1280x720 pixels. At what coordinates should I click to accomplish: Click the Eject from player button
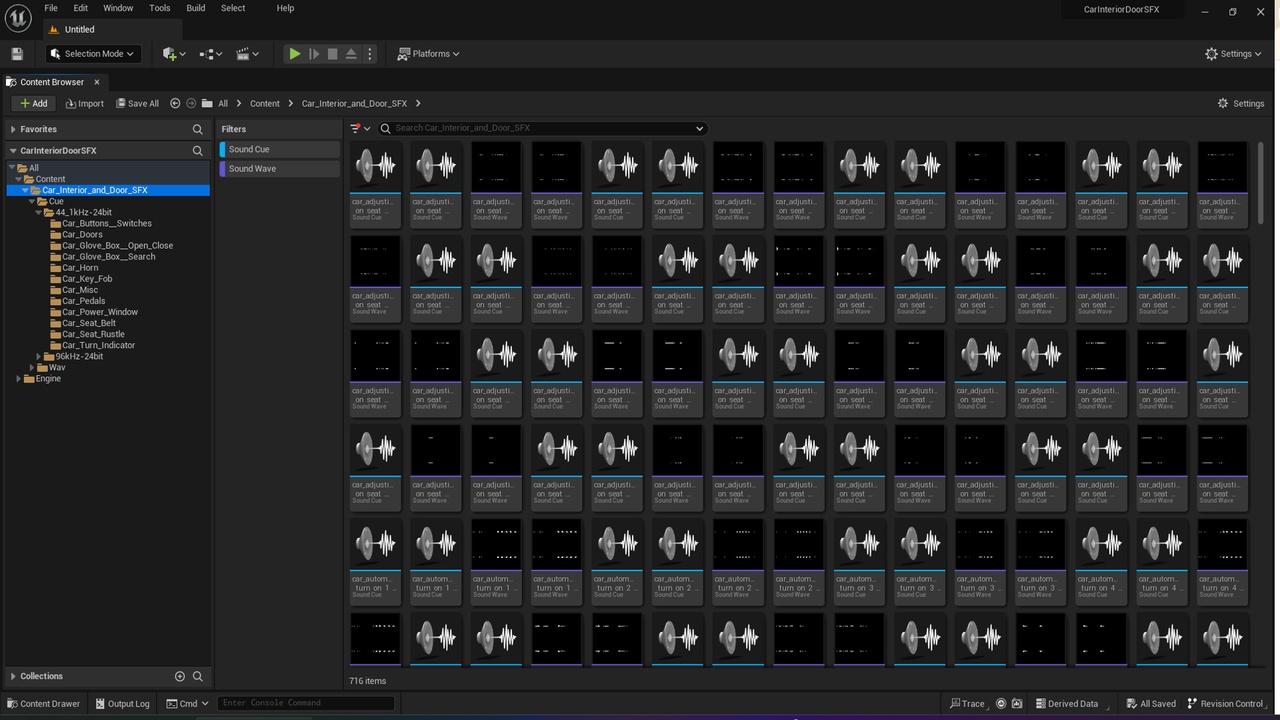351,54
